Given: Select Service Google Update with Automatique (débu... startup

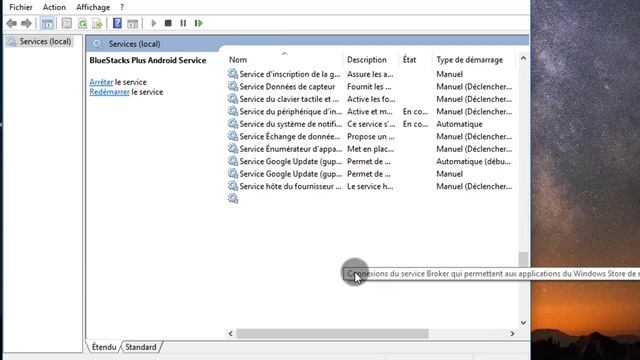Looking at the screenshot, I should point(370,161).
